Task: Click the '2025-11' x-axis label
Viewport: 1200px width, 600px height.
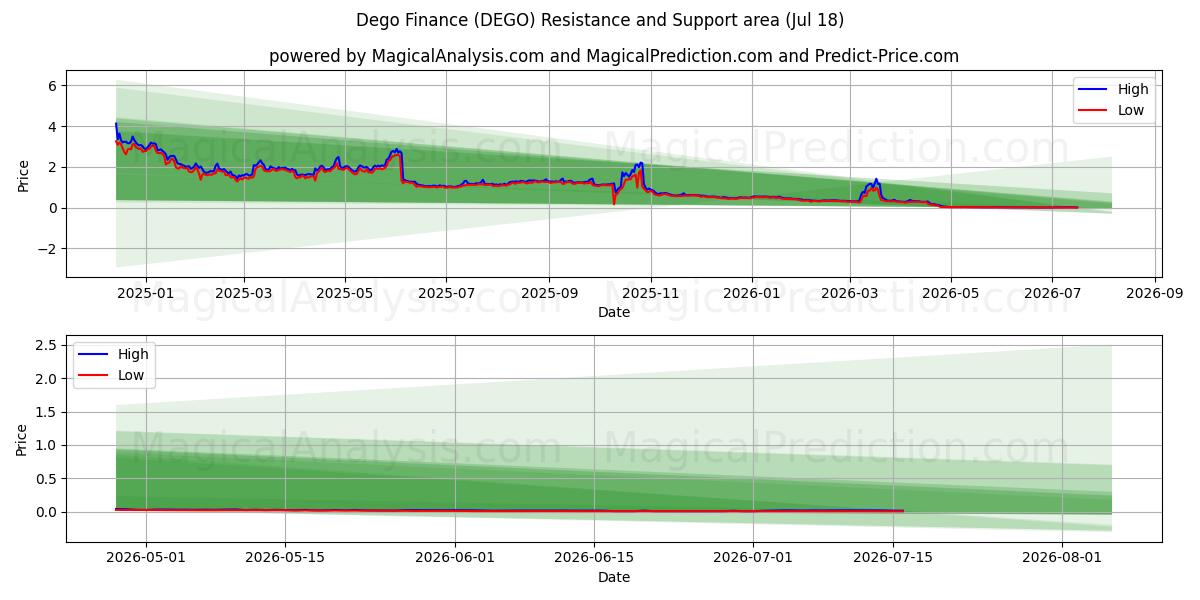Action: click(651, 293)
